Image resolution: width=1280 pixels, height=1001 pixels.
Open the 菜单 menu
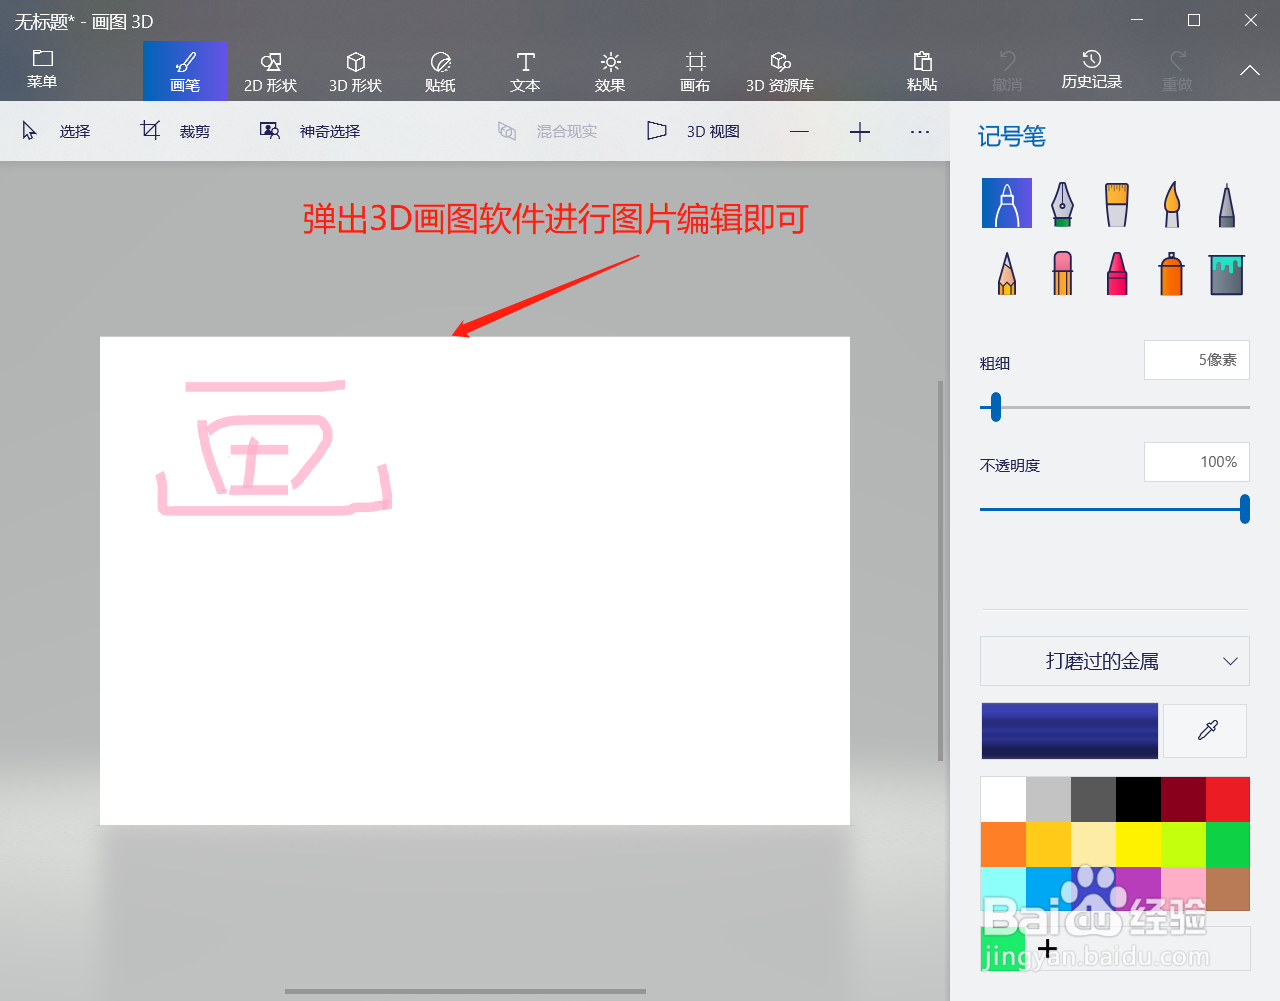[x=41, y=70]
